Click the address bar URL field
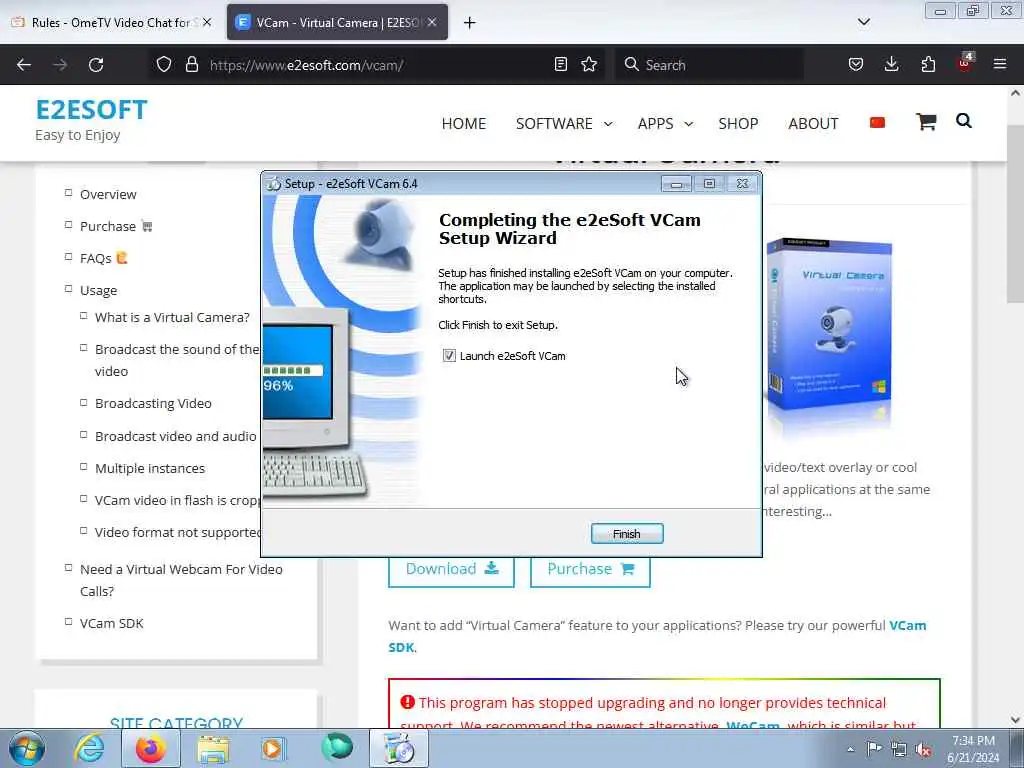Viewport: 1024px width, 768px height. [x=379, y=65]
